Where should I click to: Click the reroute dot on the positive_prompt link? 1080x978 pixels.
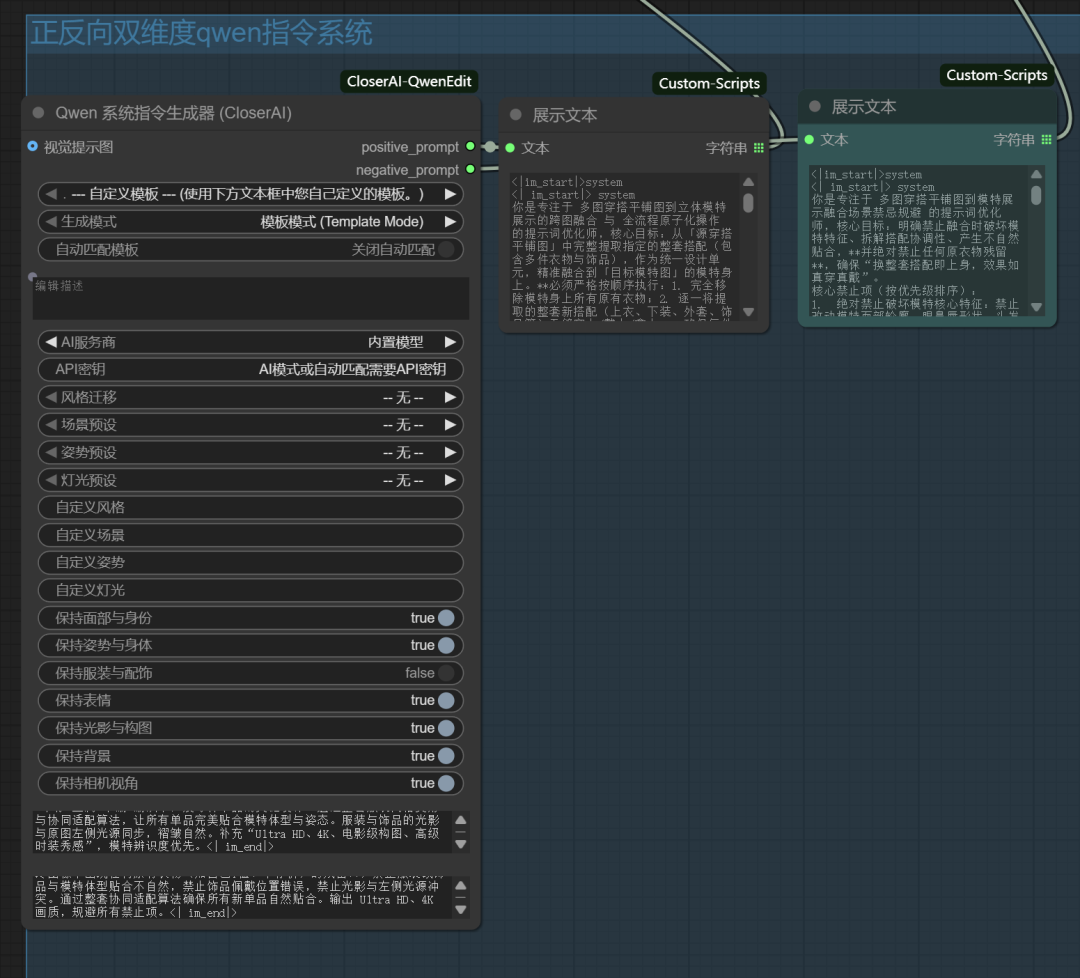click(x=490, y=147)
